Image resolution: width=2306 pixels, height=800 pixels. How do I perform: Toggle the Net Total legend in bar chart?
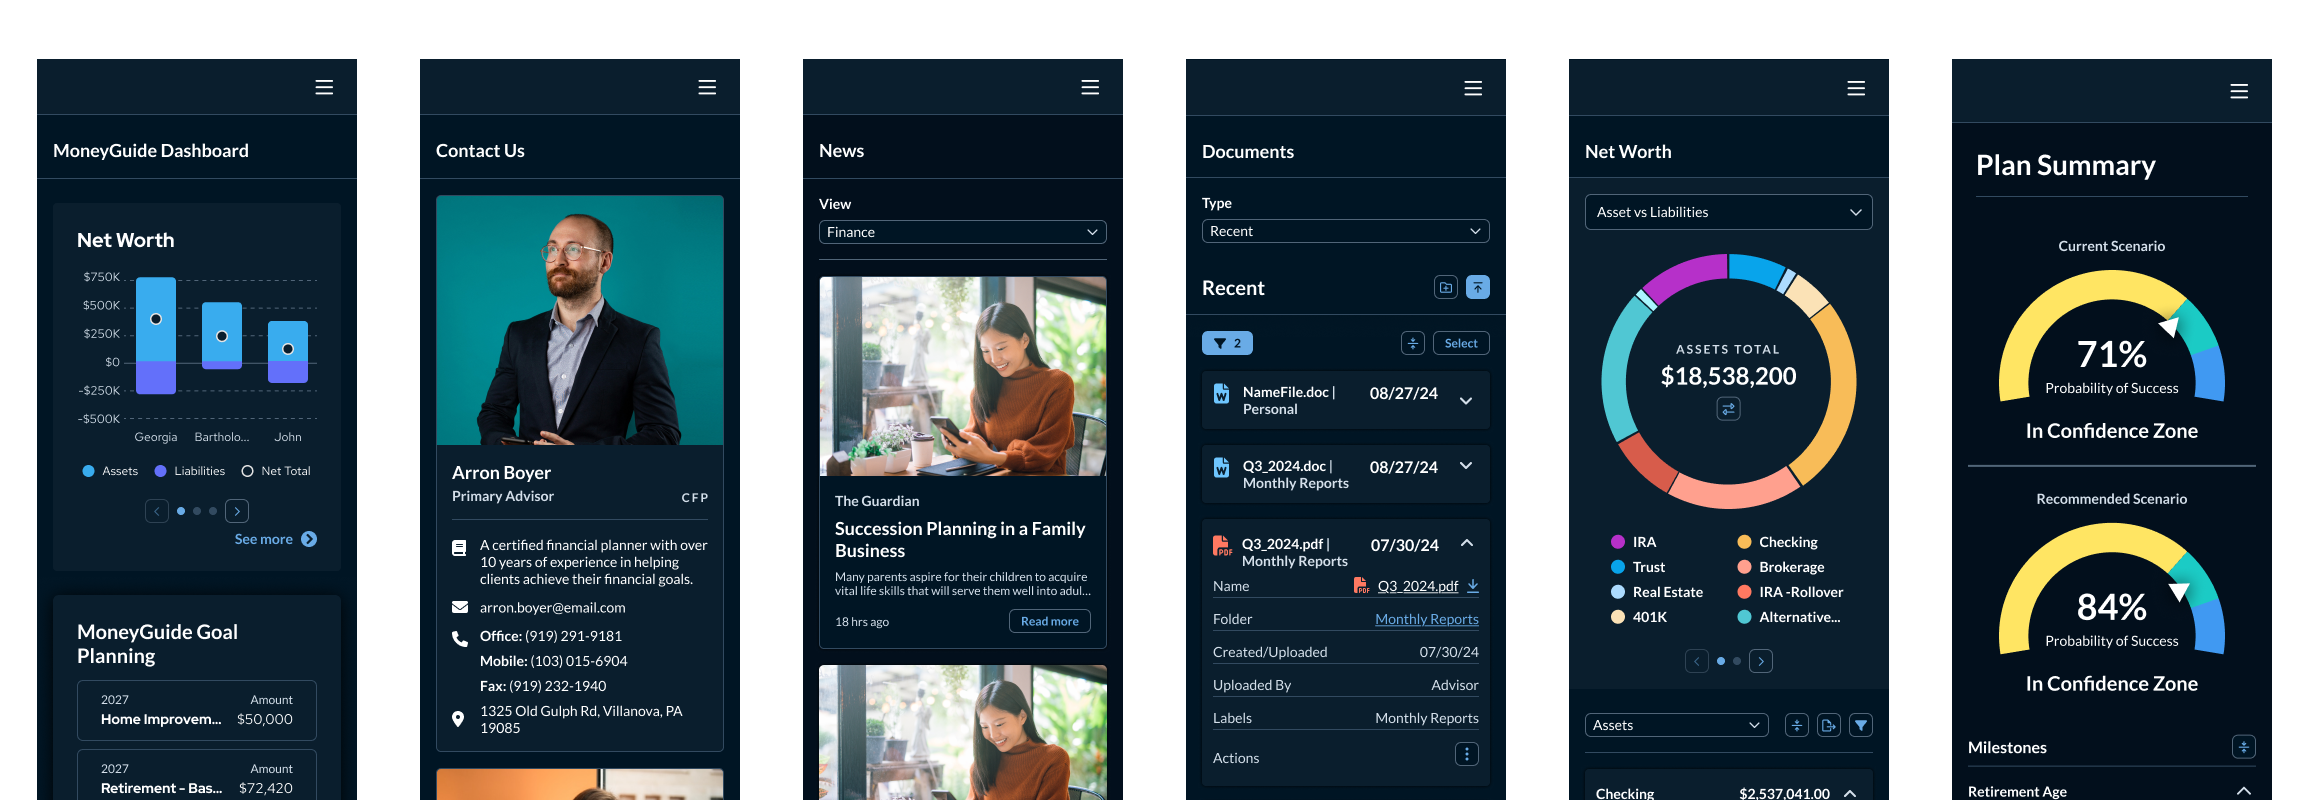pyautogui.click(x=276, y=471)
